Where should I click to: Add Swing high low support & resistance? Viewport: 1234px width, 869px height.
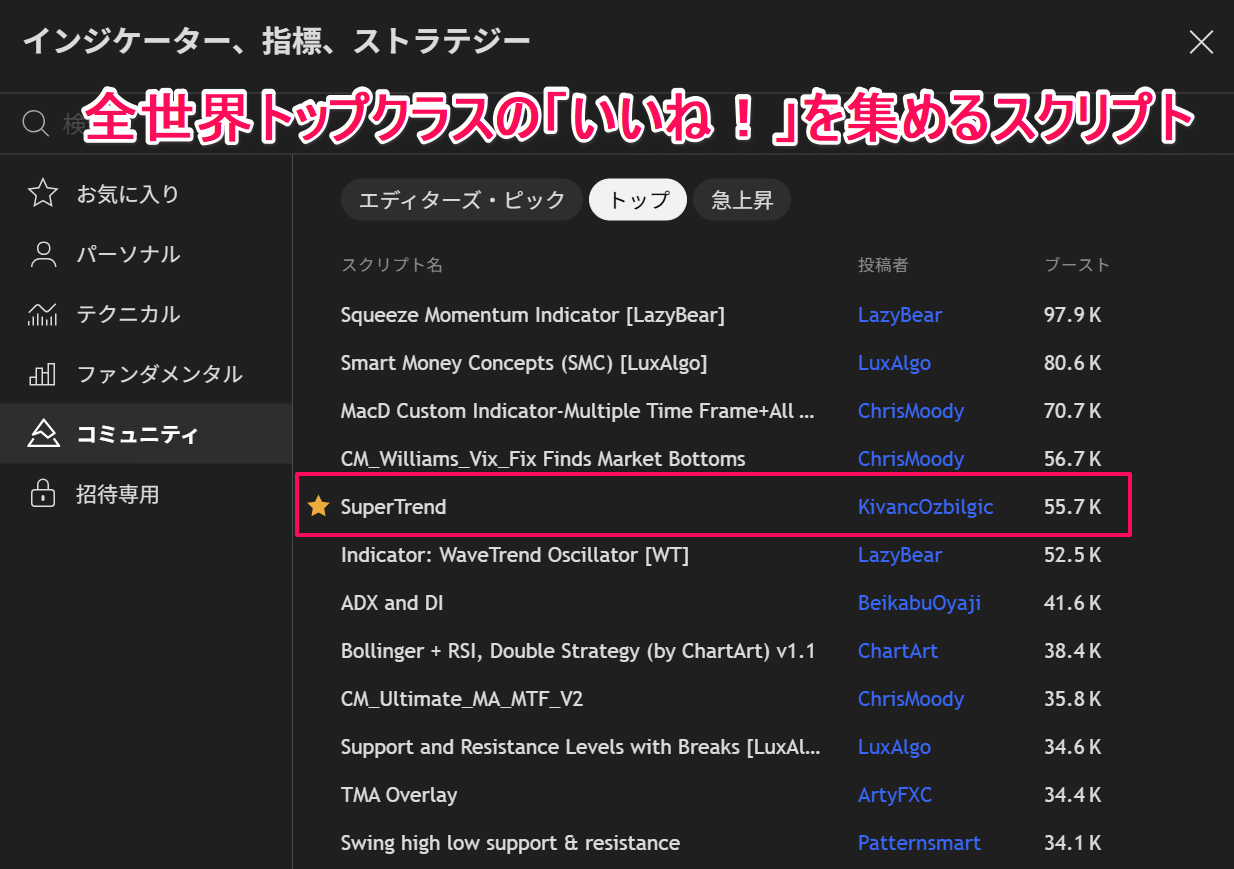pos(510,843)
